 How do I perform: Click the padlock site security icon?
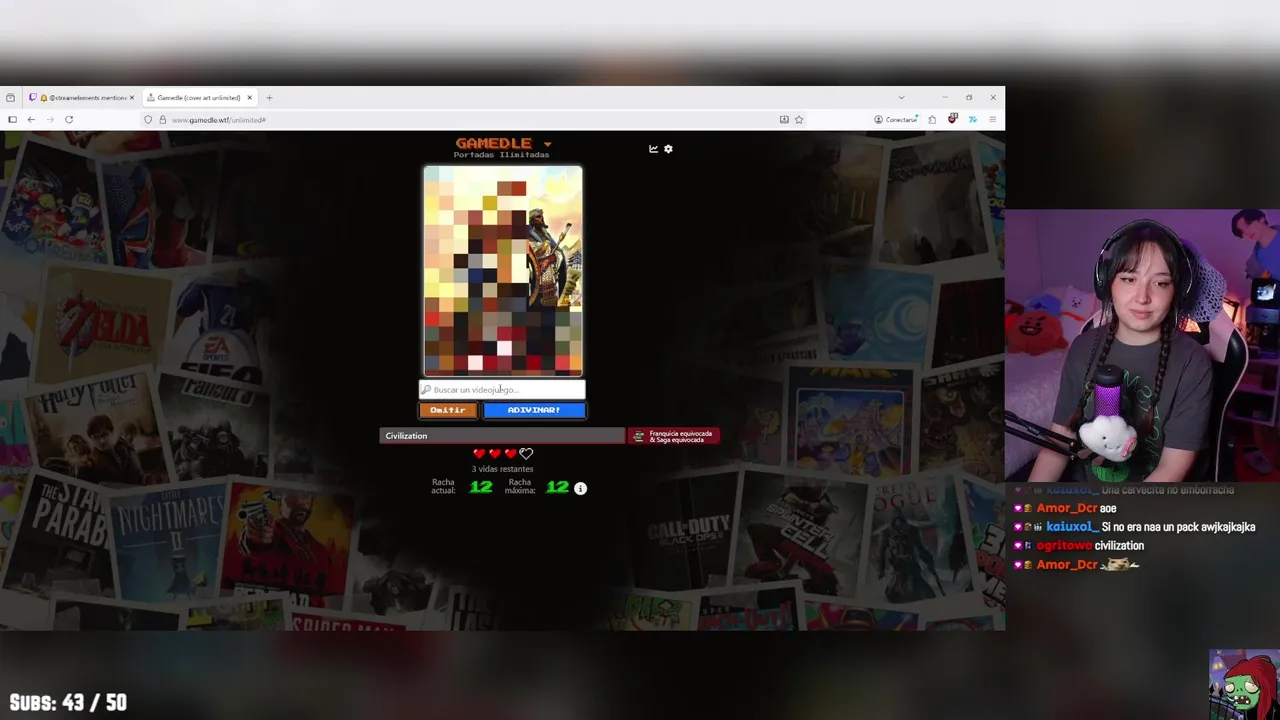pos(162,120)
